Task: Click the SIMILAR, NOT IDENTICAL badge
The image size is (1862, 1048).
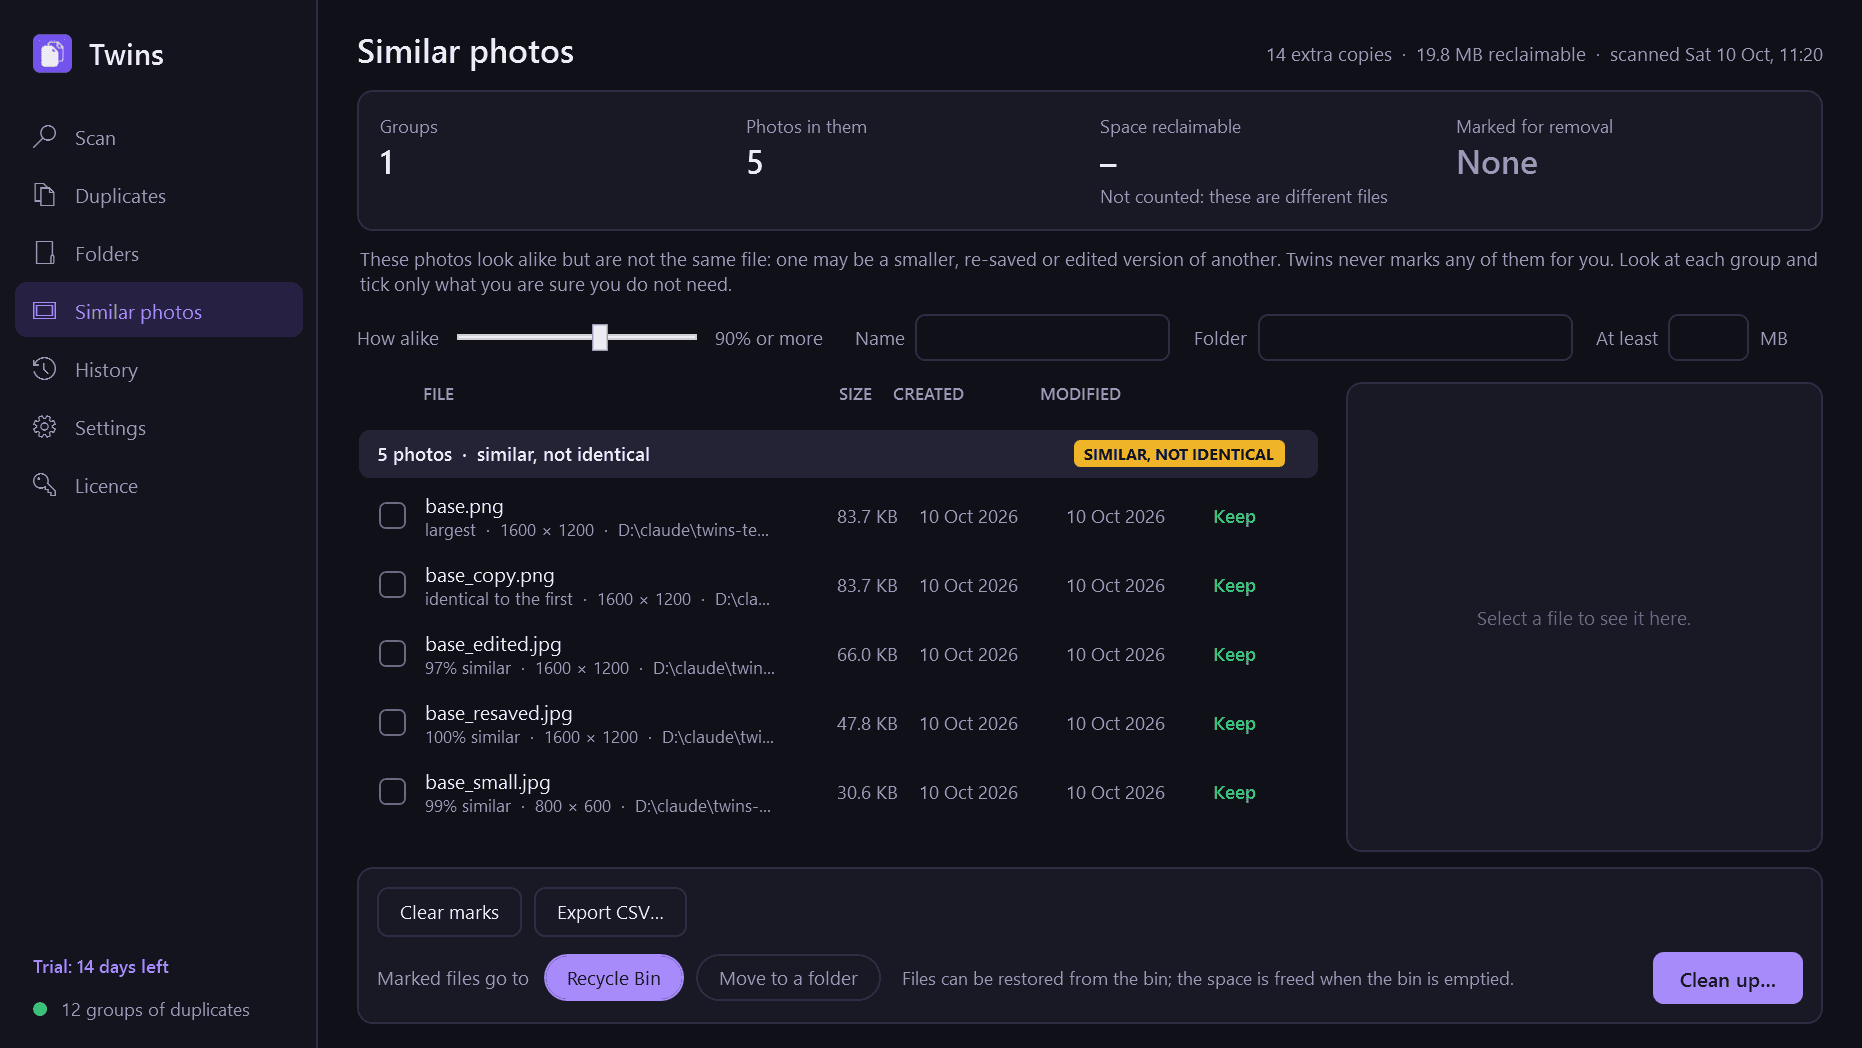Action: pyautogui.click(x=1179, y=454)
